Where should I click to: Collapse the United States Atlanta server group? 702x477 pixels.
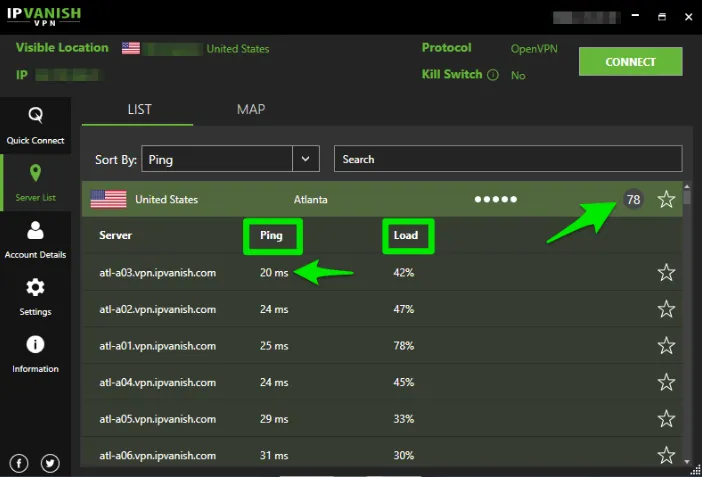click(300, 200)
